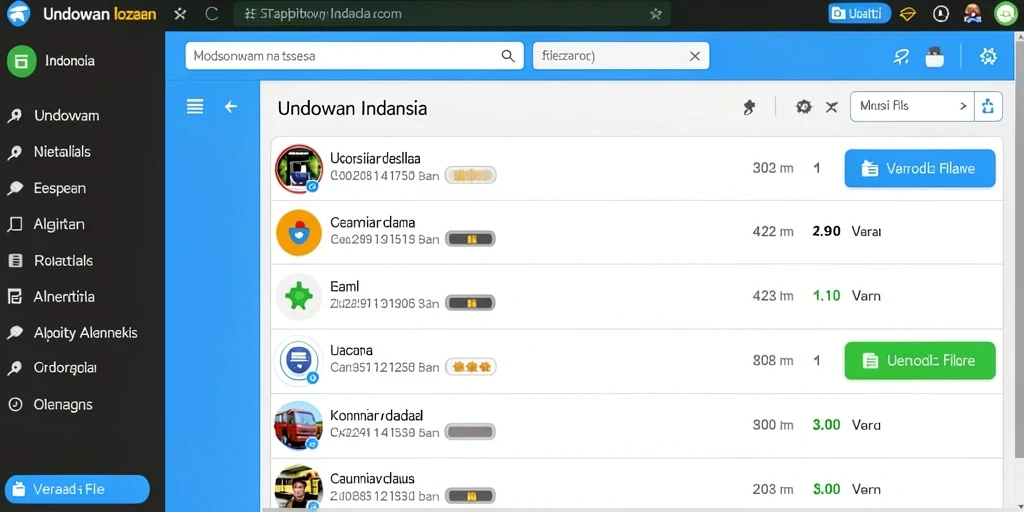
Task: Click Vera link in Konnar dadaal row
Action: click(x=867, y=424)
